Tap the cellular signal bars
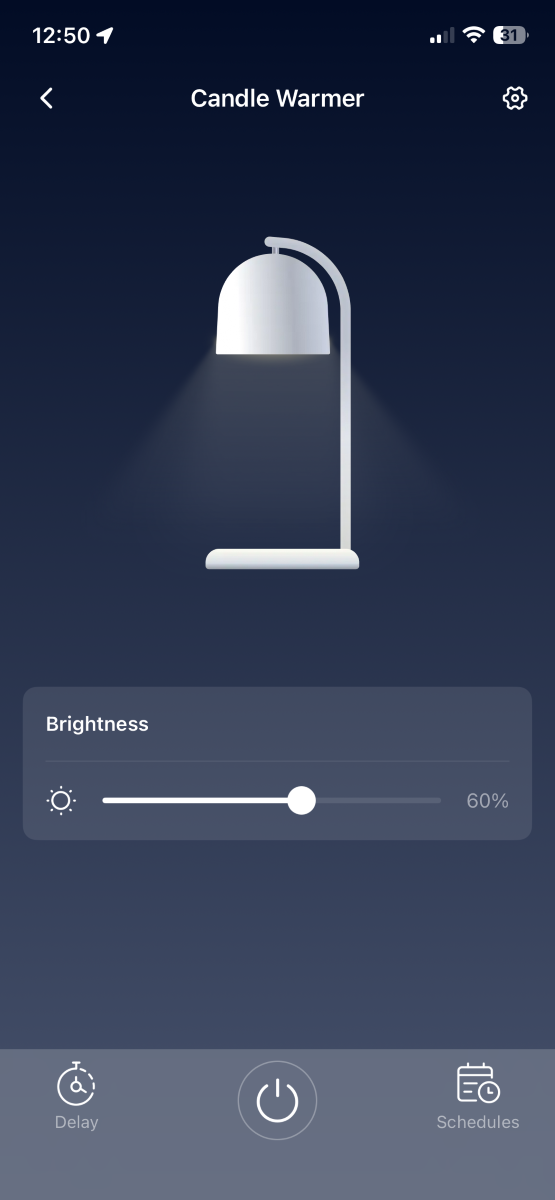The height and width of the screenshot is (1200, 555). [x=442, y=36]
